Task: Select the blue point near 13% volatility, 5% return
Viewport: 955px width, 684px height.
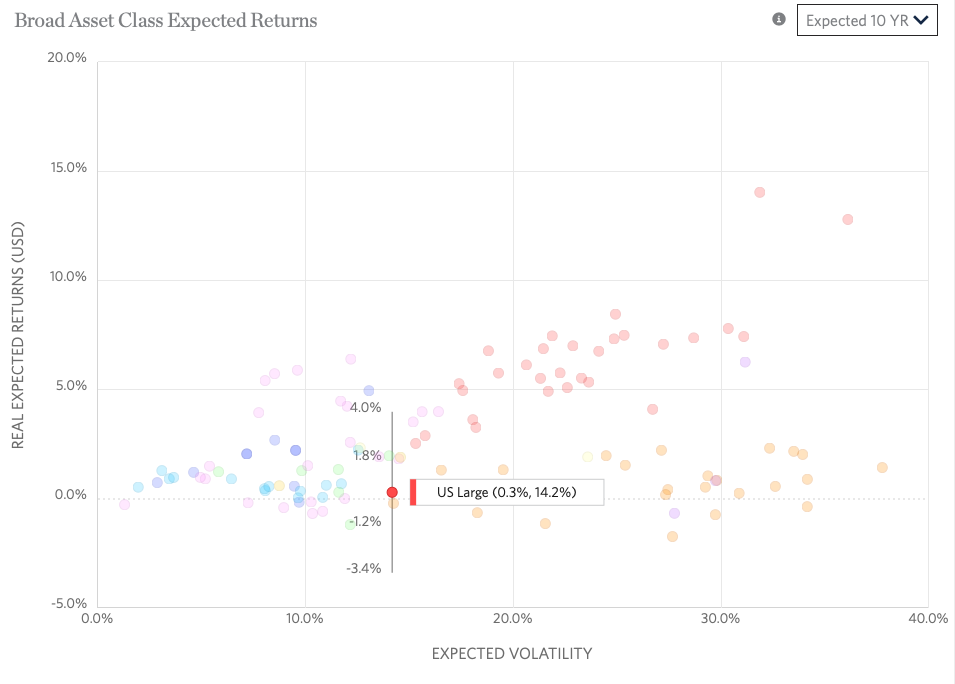Action: [369, 391]
